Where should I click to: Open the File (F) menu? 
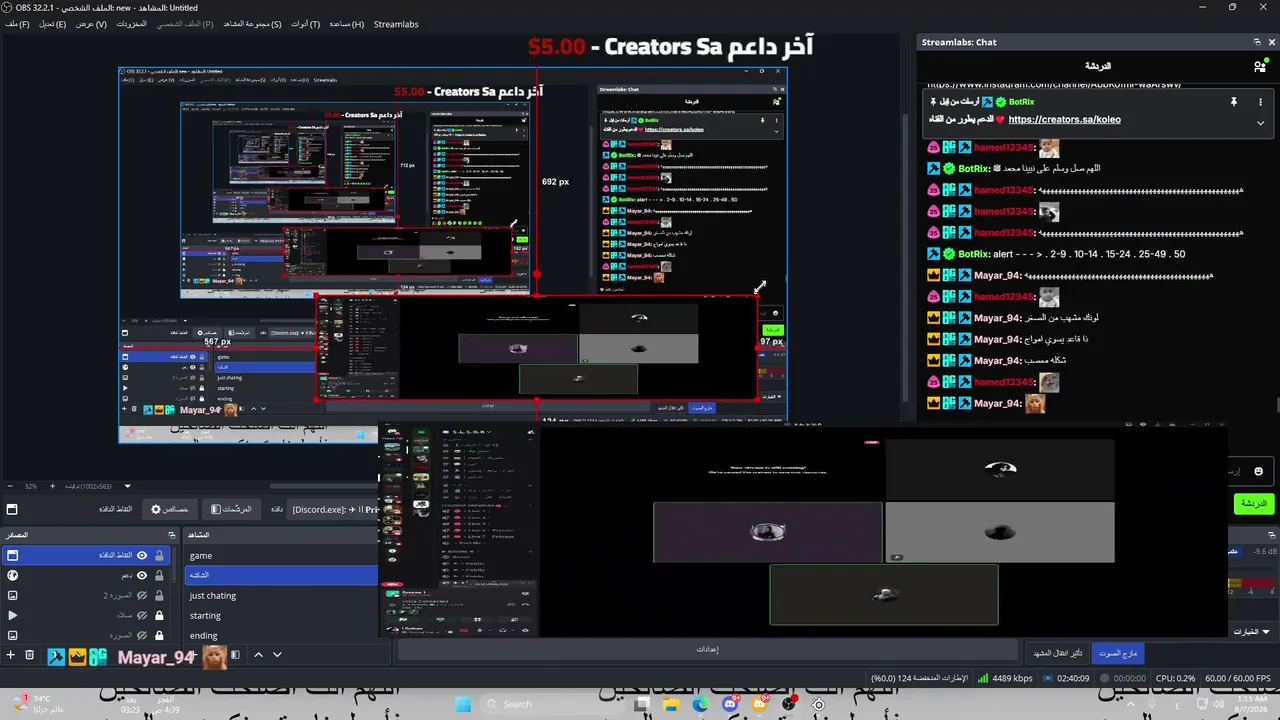point(17,24)
